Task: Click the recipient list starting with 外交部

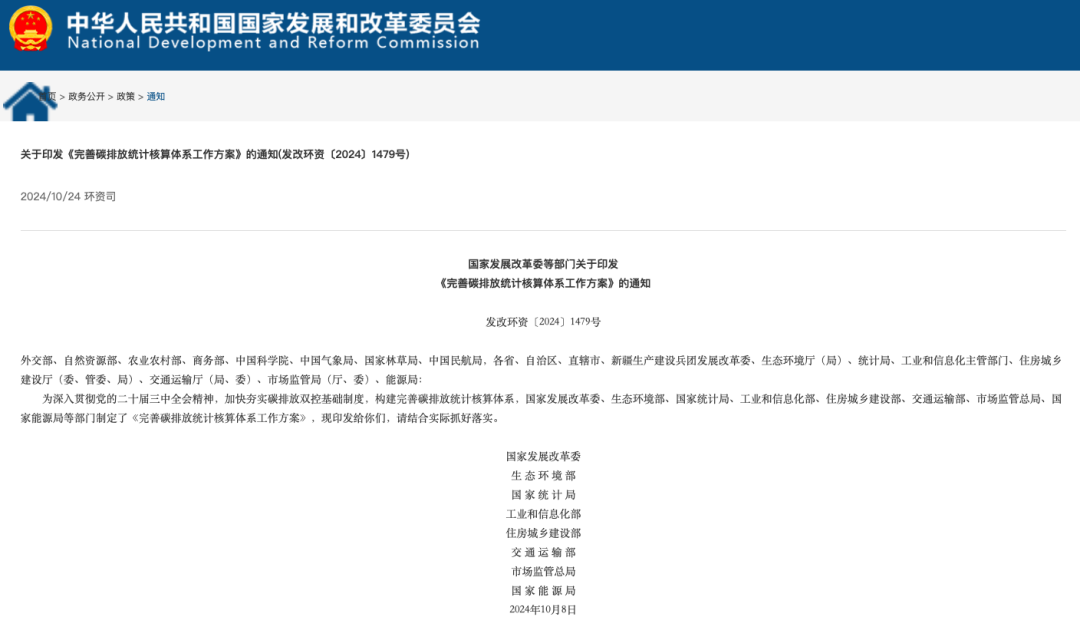Action: click(540, 369)
